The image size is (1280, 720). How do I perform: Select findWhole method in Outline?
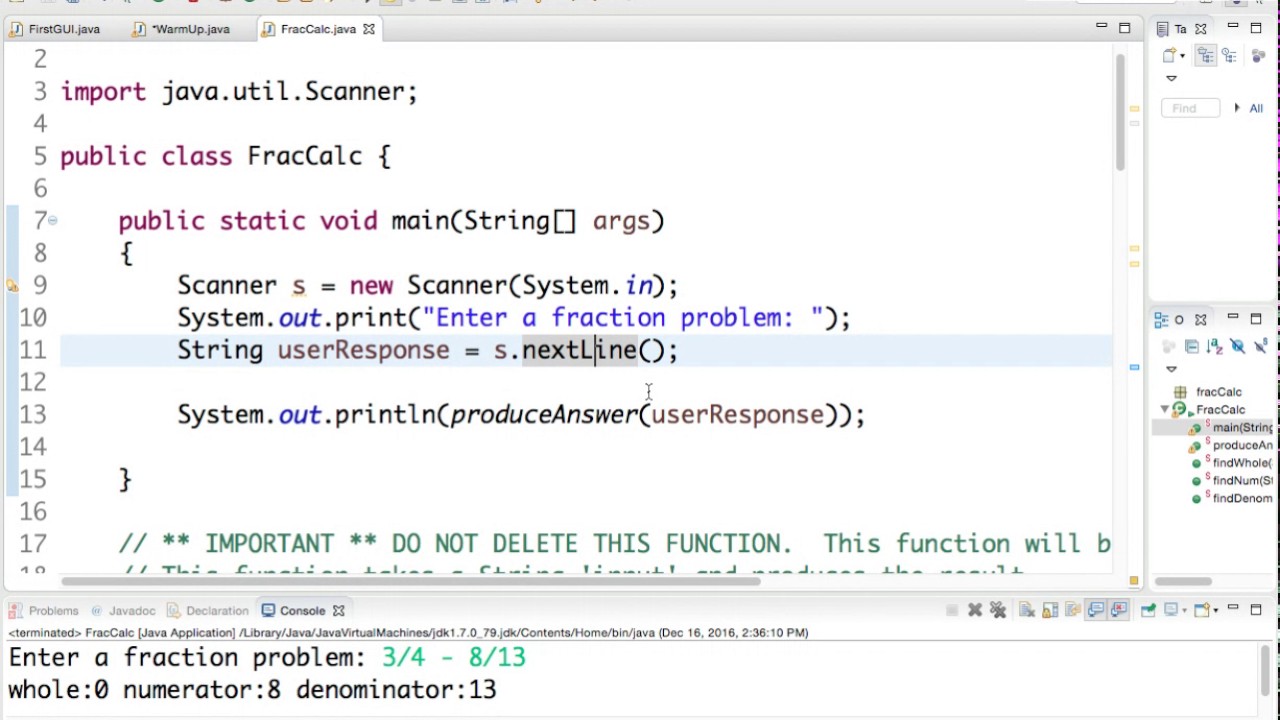1241,463
